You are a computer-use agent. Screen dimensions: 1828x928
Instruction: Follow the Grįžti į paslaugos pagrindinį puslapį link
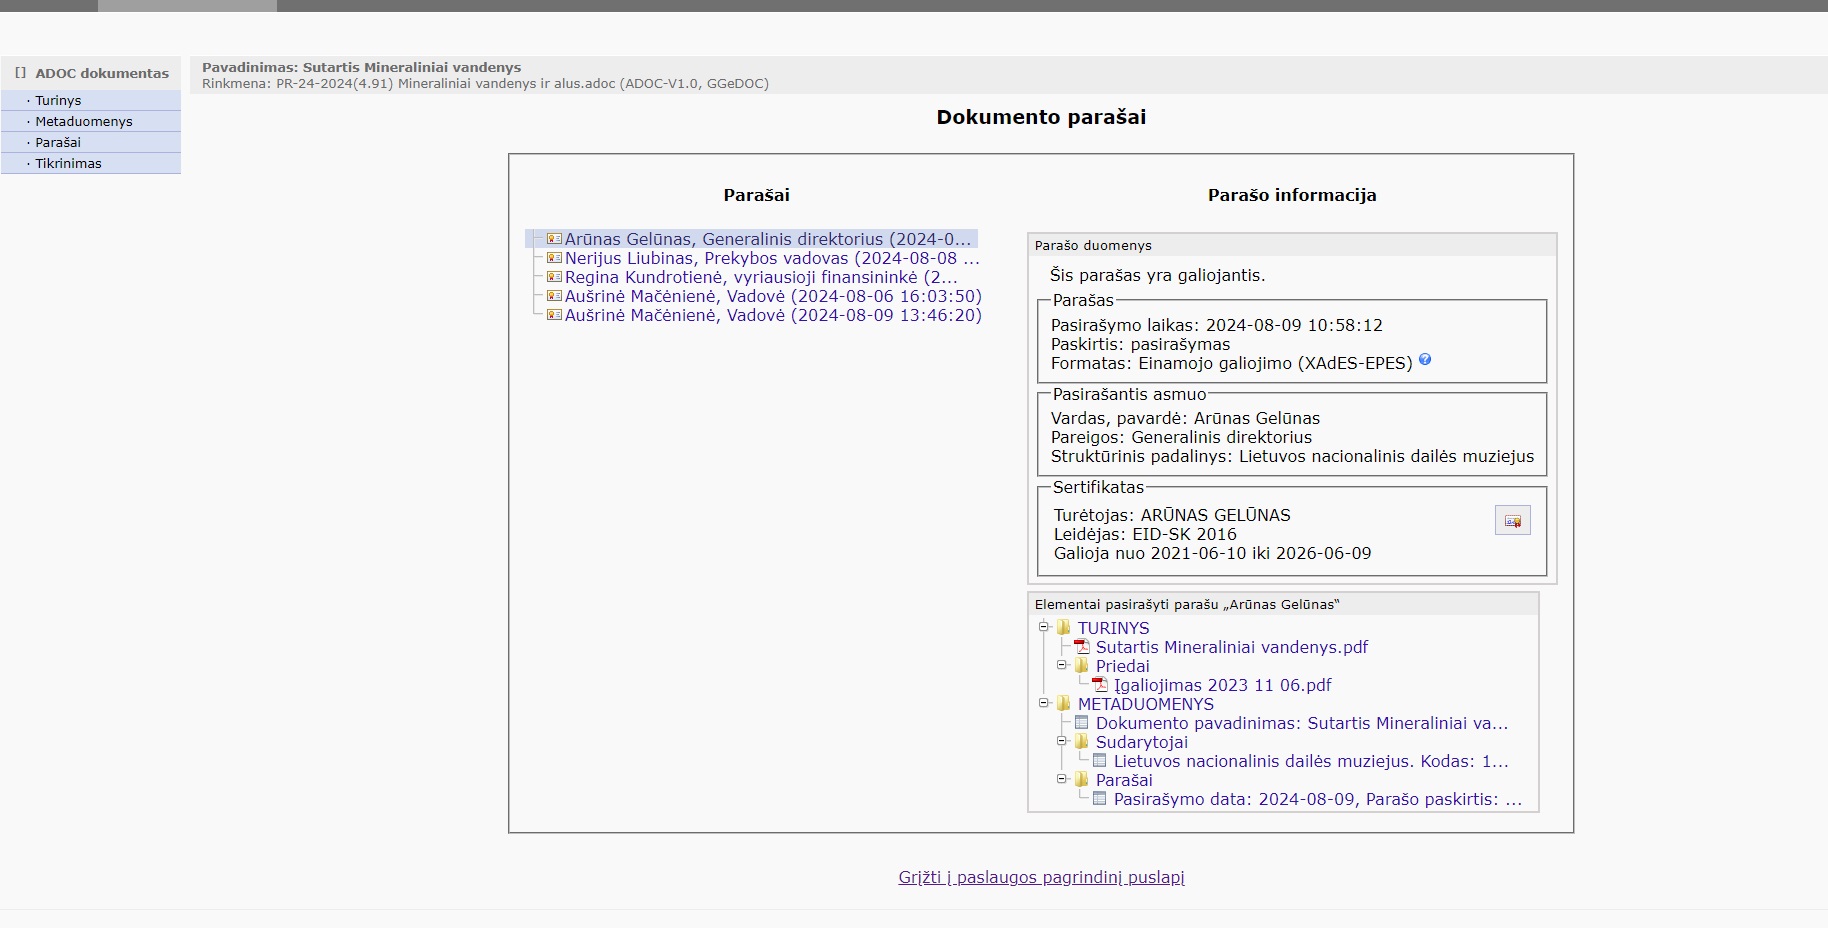coord(1041,877)
